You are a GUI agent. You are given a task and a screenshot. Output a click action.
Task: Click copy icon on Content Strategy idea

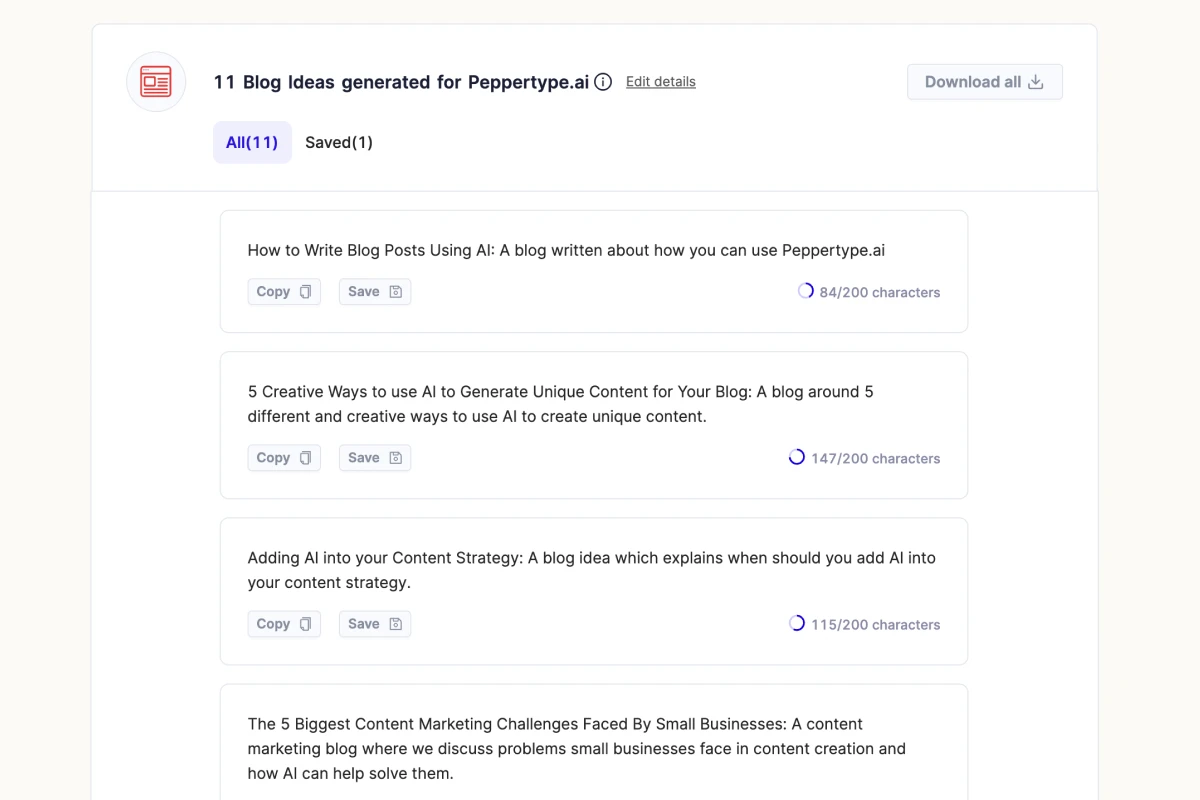click(306, 624)
